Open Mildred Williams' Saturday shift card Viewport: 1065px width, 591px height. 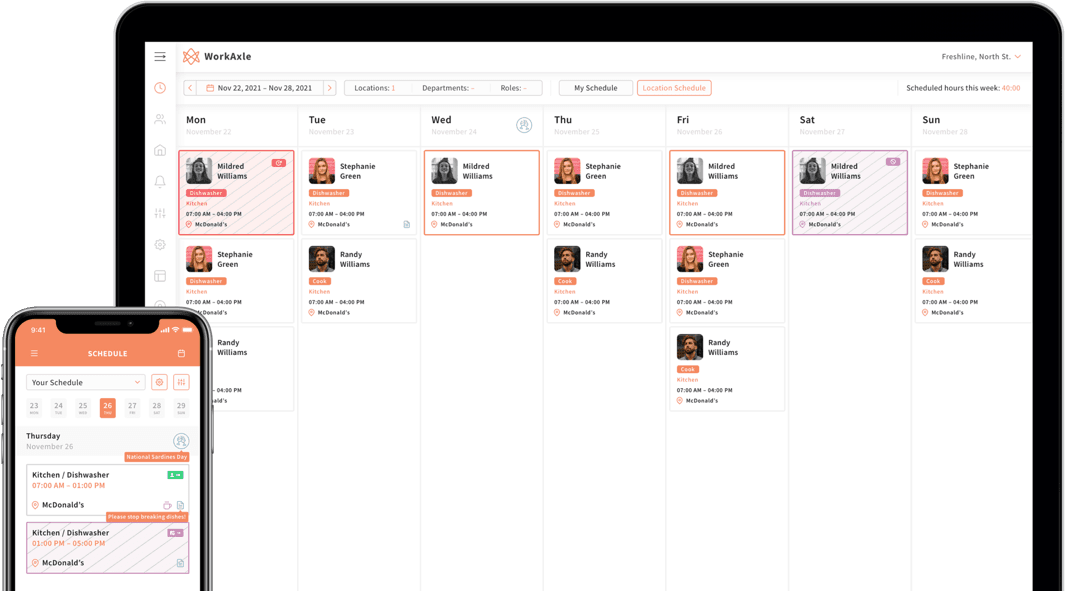pos(849,193)
